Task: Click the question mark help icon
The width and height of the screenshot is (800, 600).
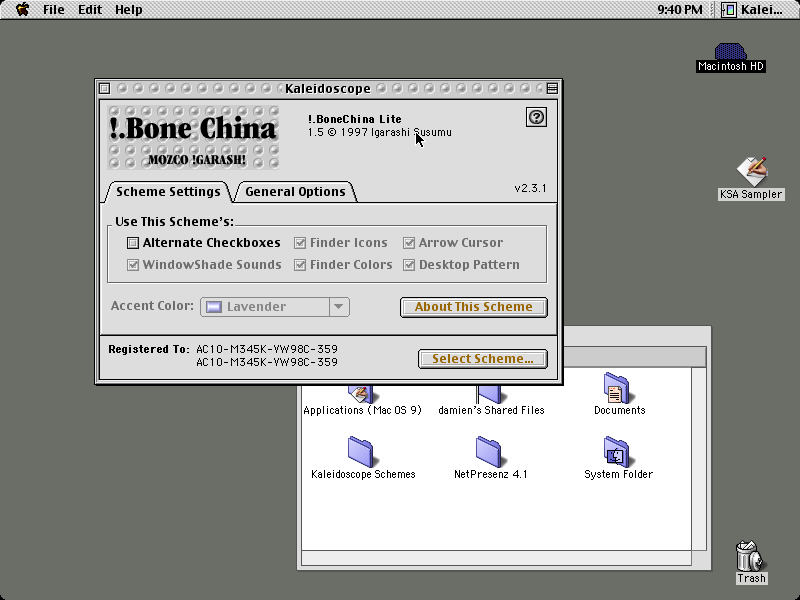Action: click(536, 117)
